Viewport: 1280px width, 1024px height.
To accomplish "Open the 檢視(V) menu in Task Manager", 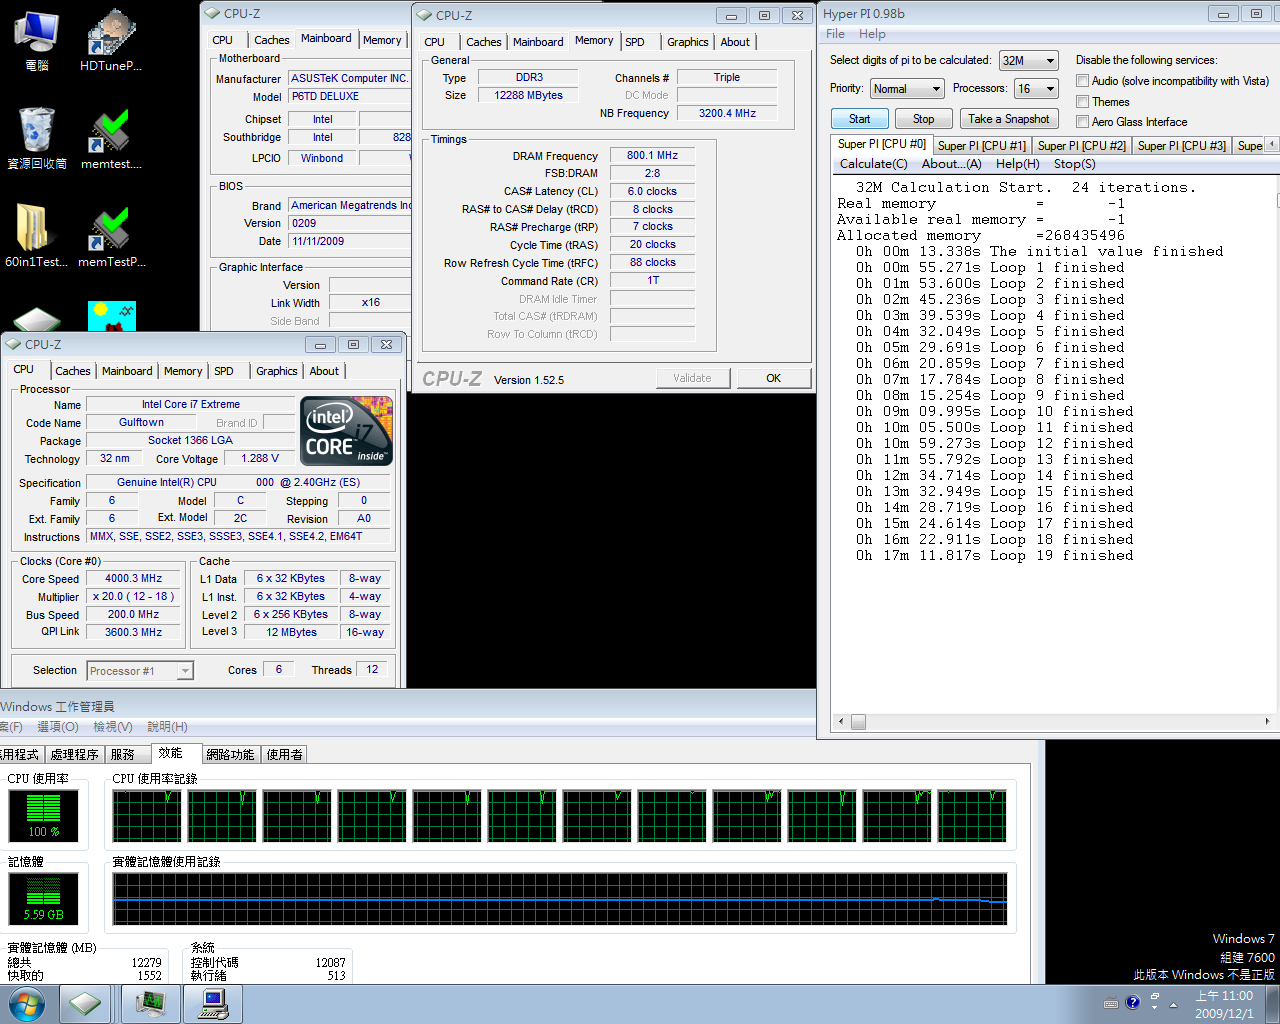I will (112, 727).
